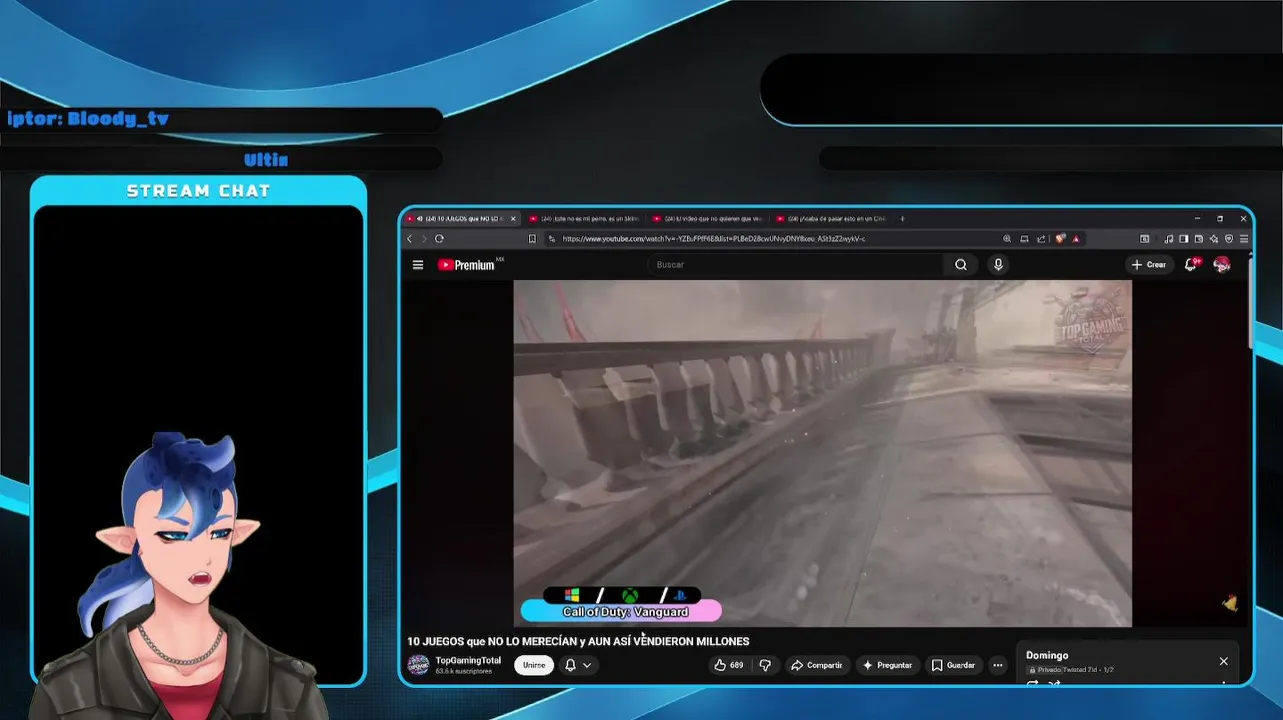Expand the notification bell dropdown for TopGamingTotal
Screen dimensions: 1283x720
point(578,665)
